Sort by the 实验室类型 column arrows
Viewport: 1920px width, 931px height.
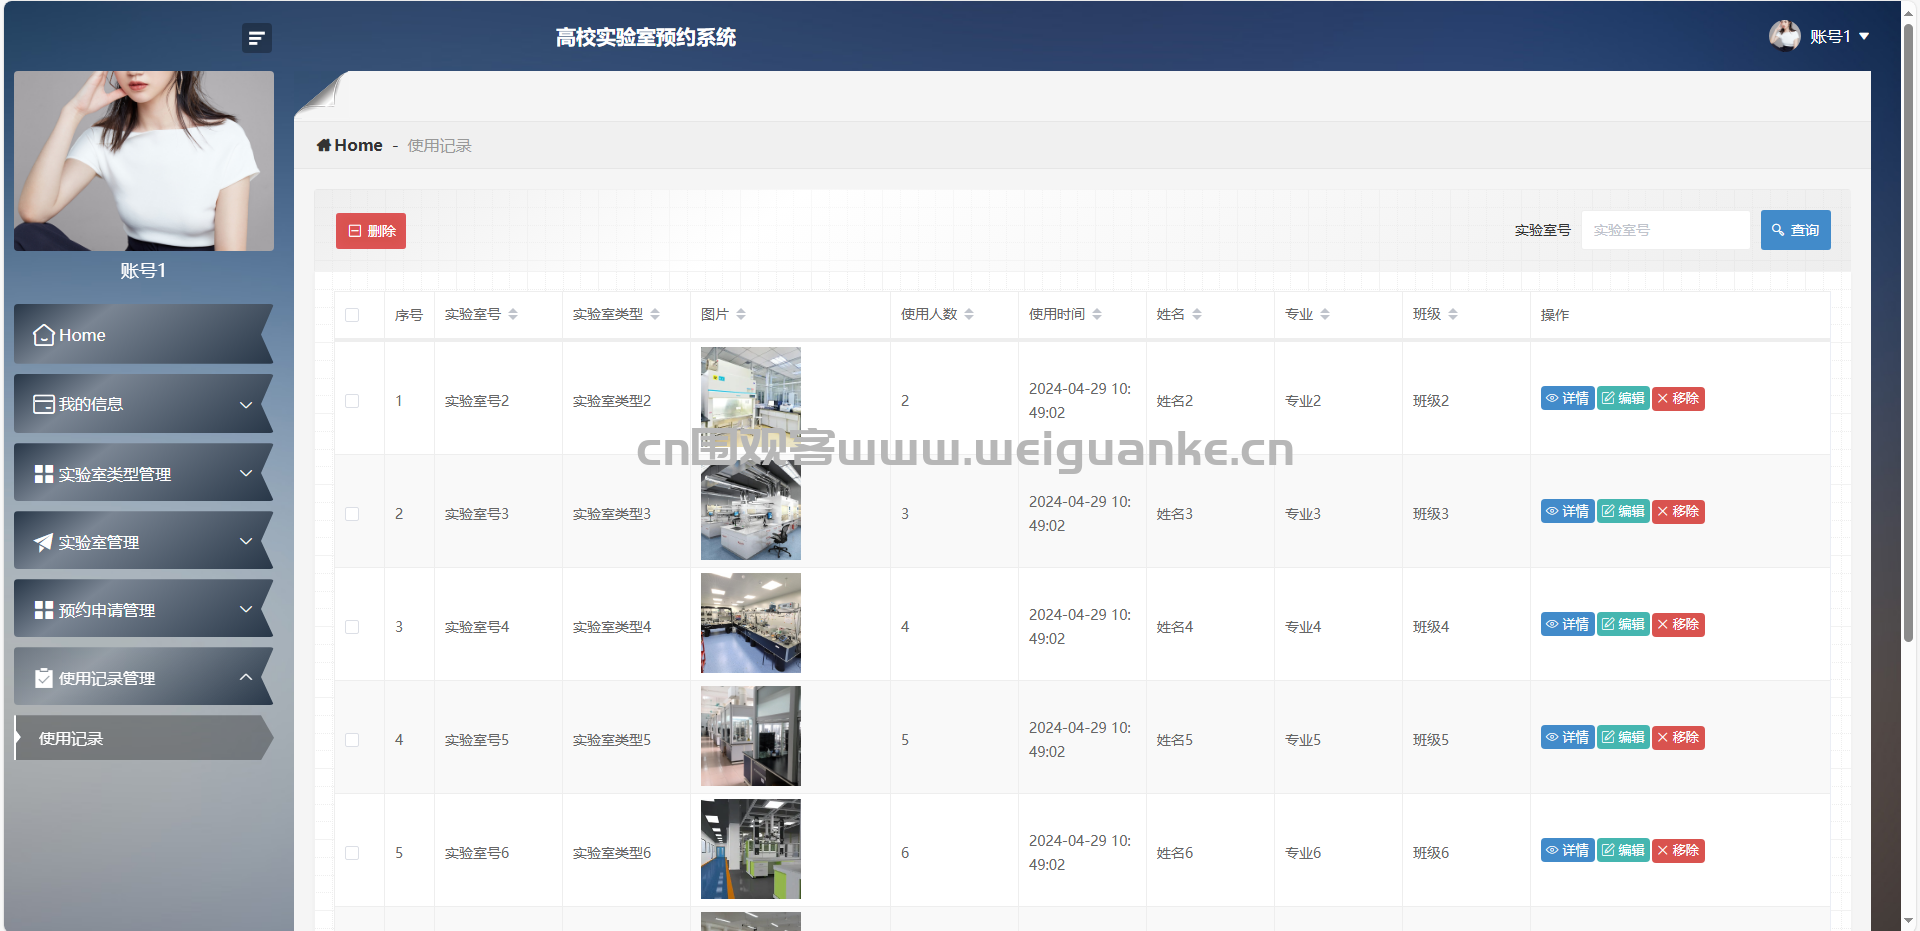(655, 314)
